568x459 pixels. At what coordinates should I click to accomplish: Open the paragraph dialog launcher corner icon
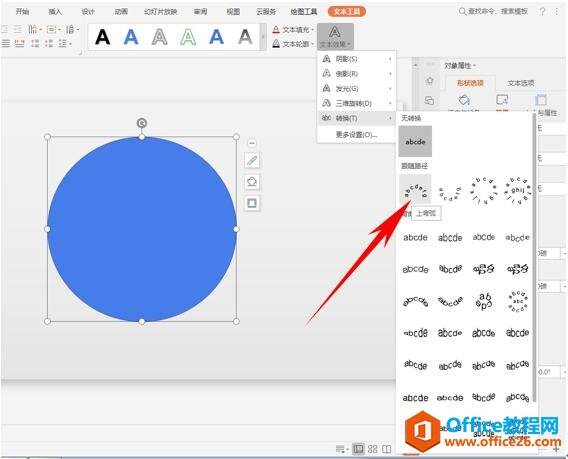pos(80,53)
